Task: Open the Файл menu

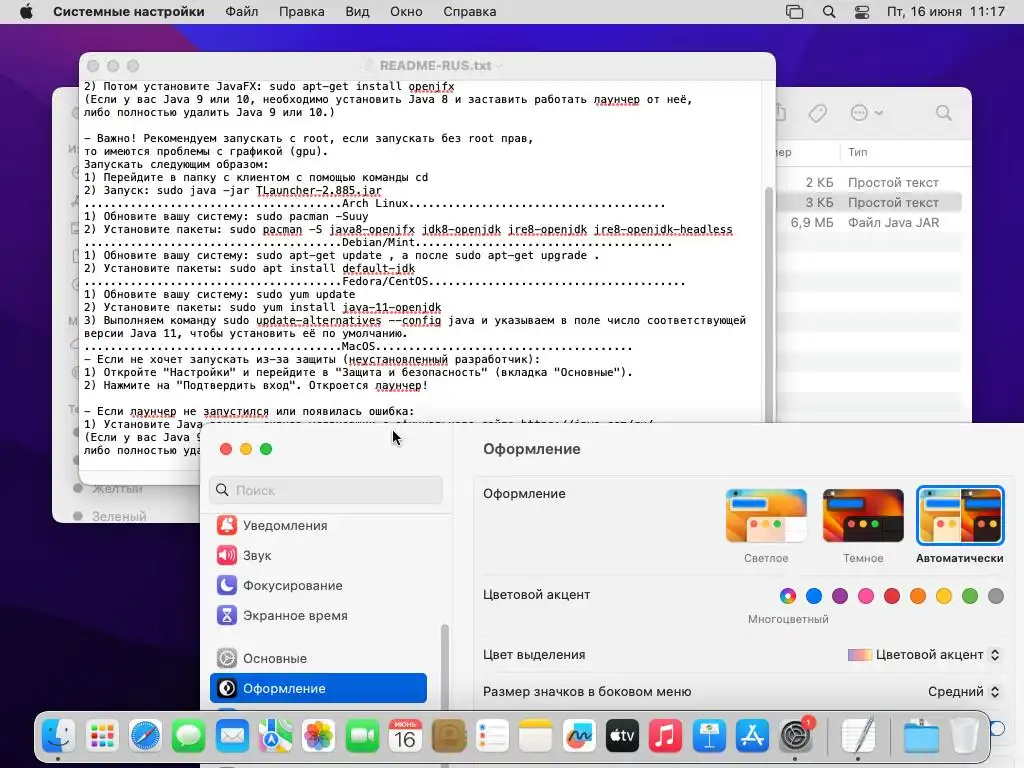Action: [242, 12]
